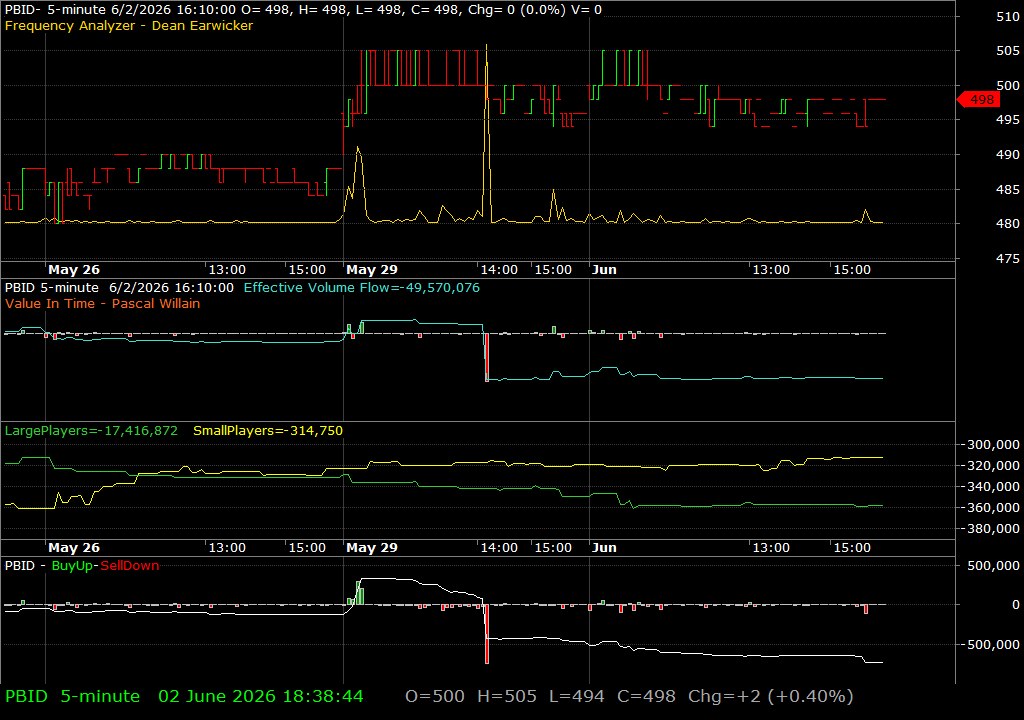
Task: Click the May 26 date marker on upper time axis
Action: tap(74, 270)
